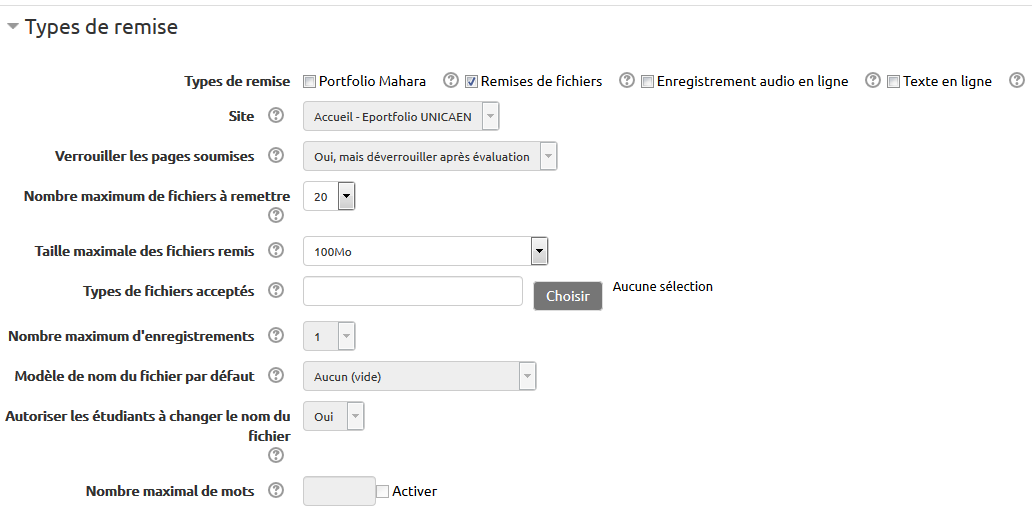Show help for Taille maximale des fichiers remis
This screenshot has width=1032, height=512.
[276, 251]
